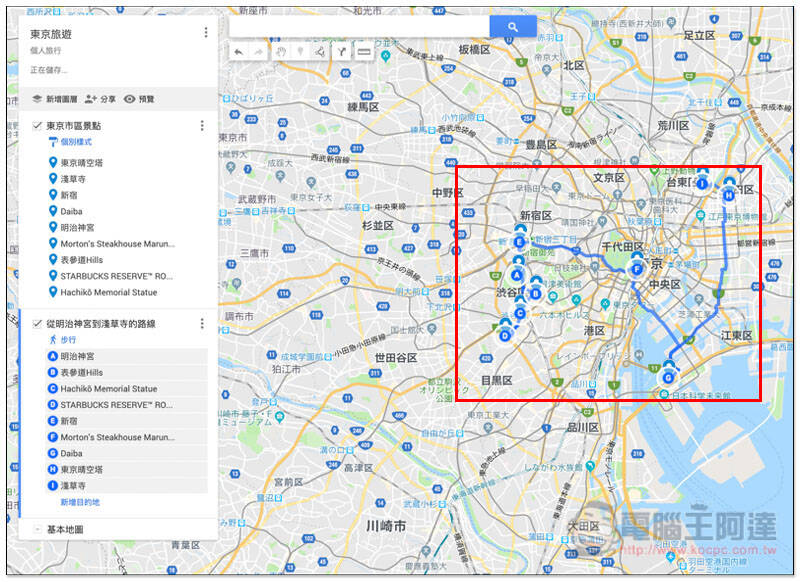Click route stop F Morton's Steakhouse
Image resolution: width=800 pixels, height=582 pixels.
[x=127, y=437]
